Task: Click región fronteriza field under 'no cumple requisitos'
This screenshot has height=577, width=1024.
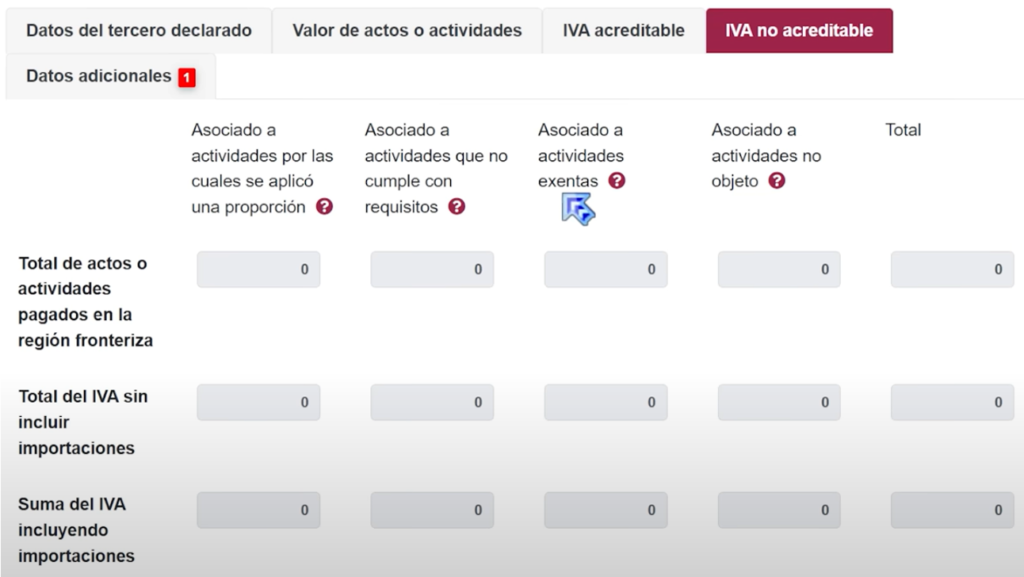Action: click(x=432, y=269)
